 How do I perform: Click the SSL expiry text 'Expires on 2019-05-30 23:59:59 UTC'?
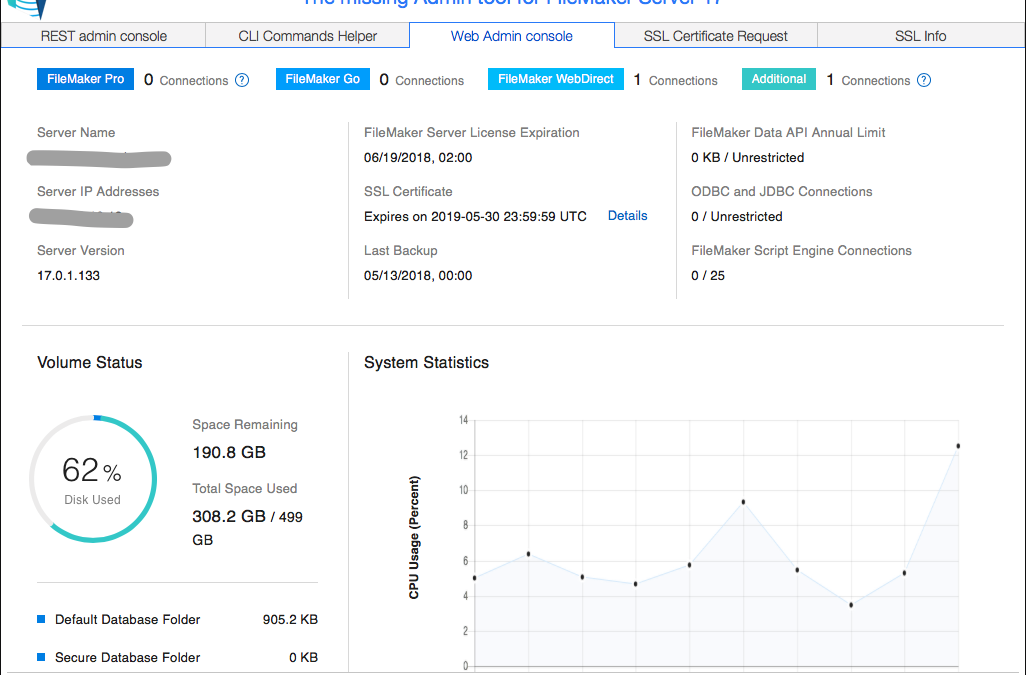coord(476,216)
